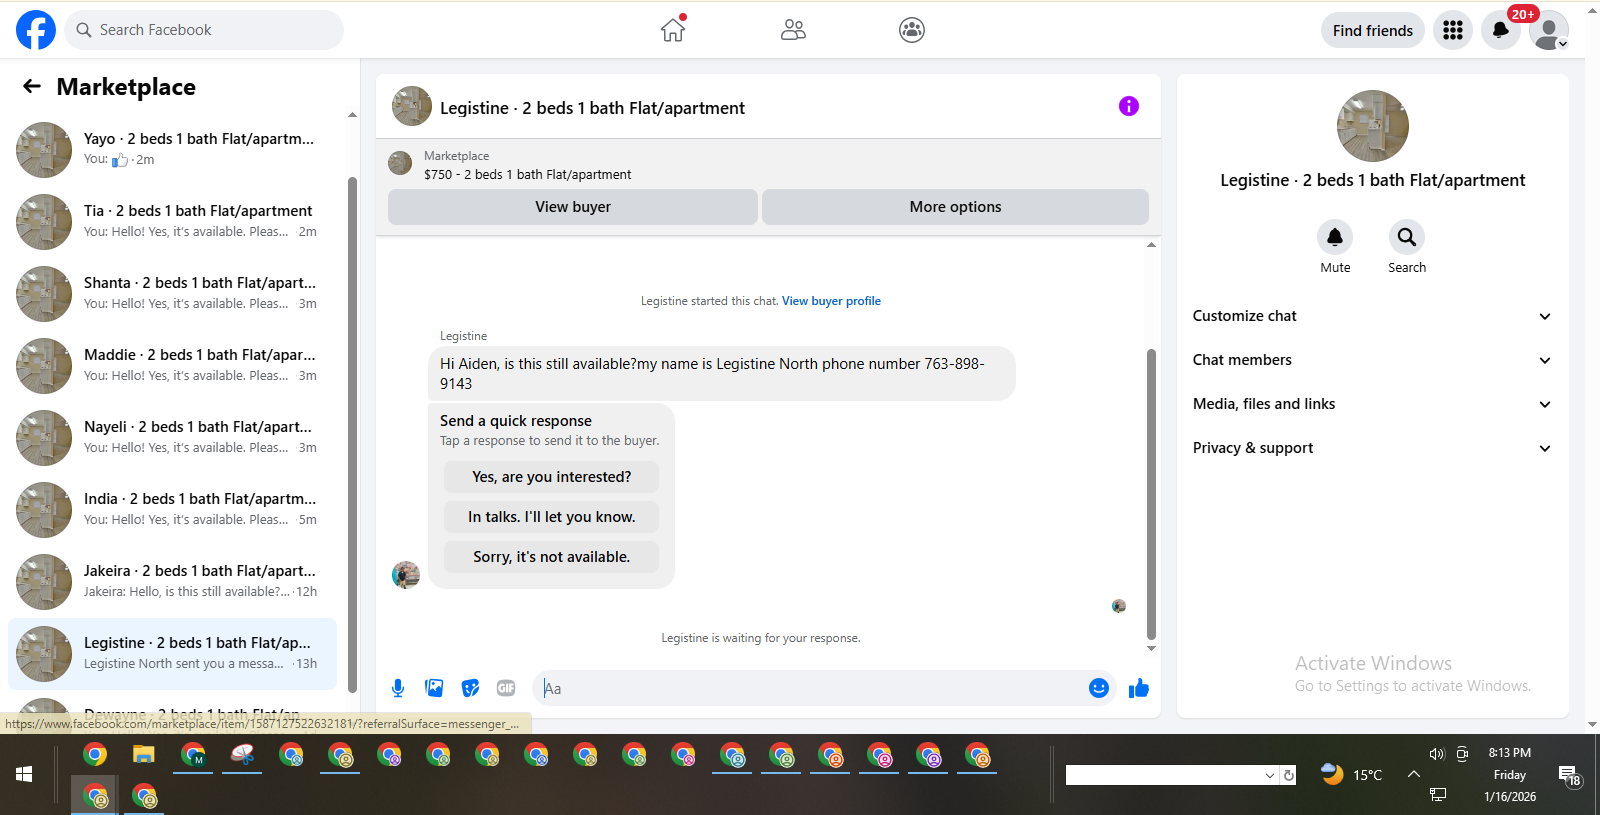Open Jakeira conversation in Marketplace list

coord(172,582)
